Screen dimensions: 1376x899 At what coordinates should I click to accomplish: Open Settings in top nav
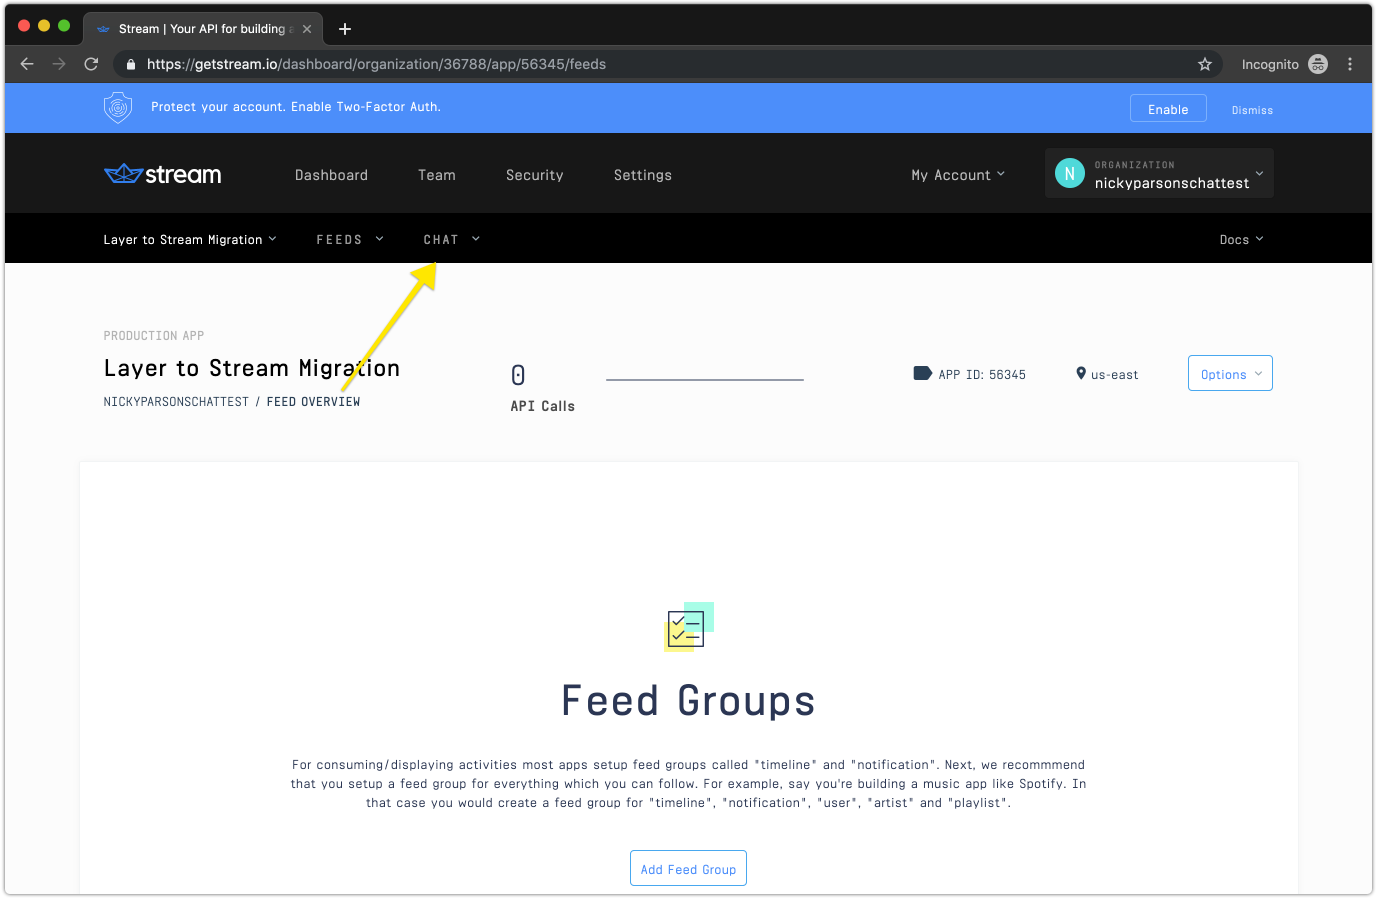point(643,175)
